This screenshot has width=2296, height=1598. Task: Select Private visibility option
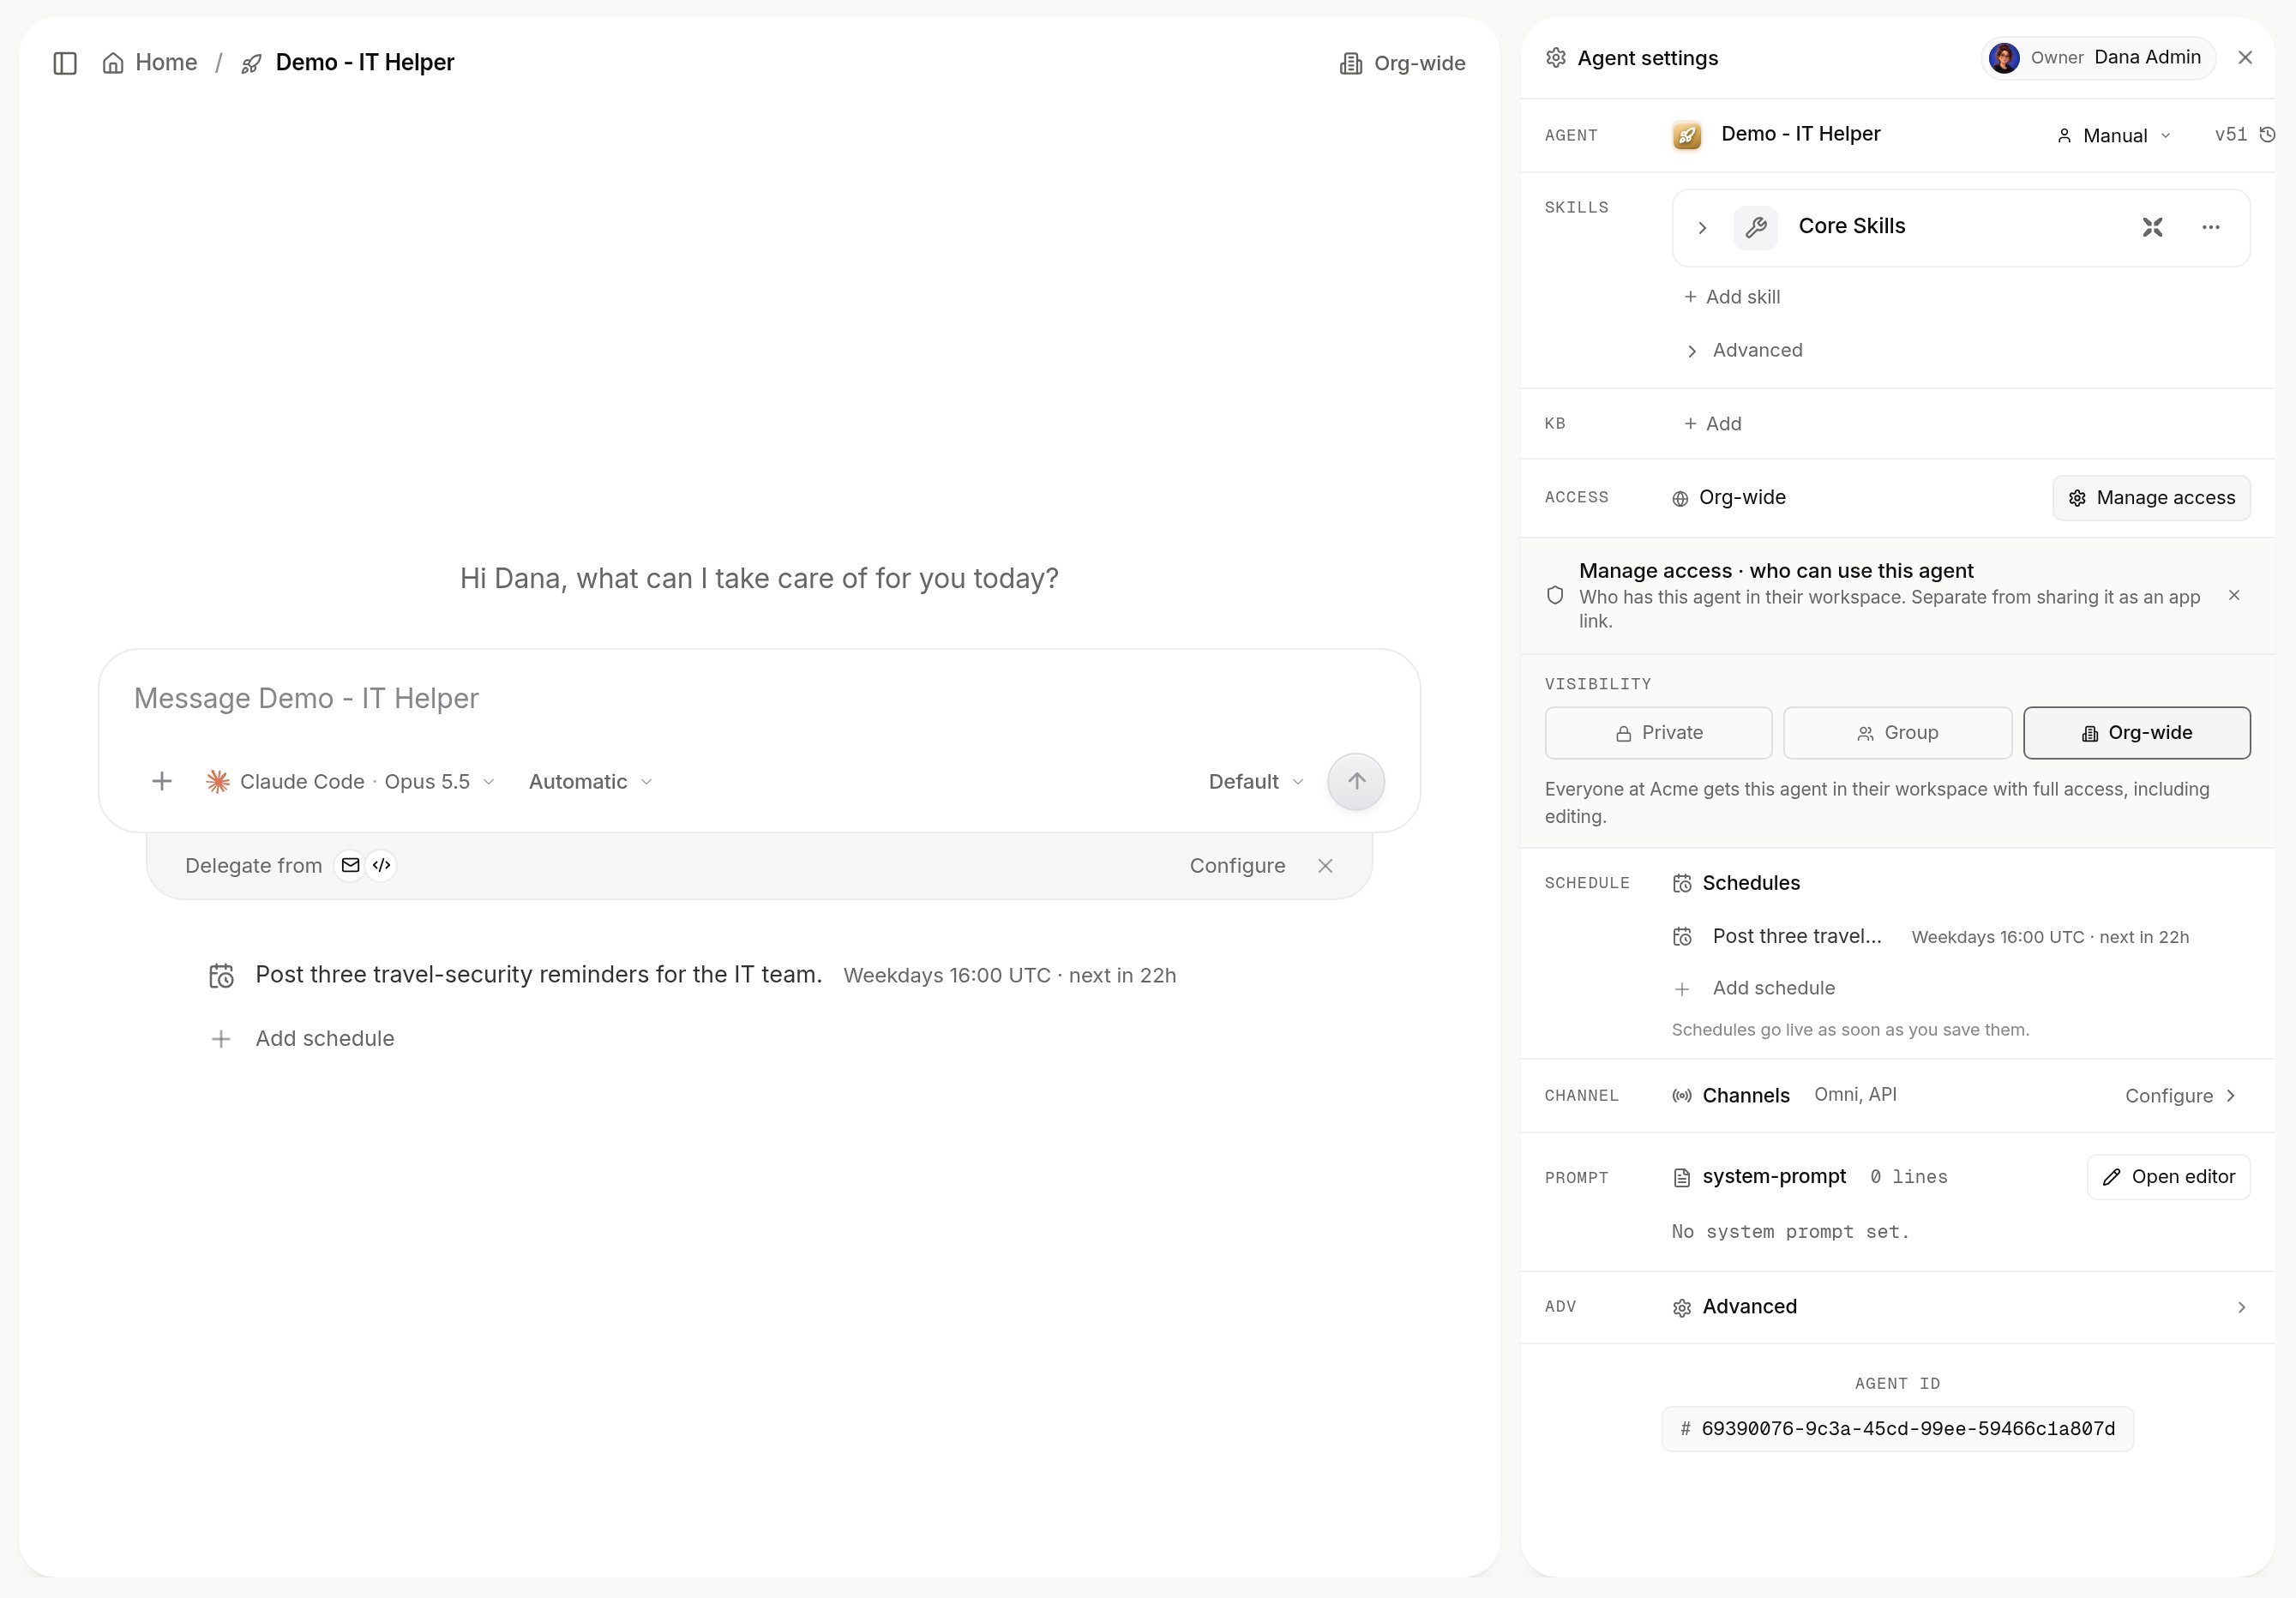click(1658, 733)
